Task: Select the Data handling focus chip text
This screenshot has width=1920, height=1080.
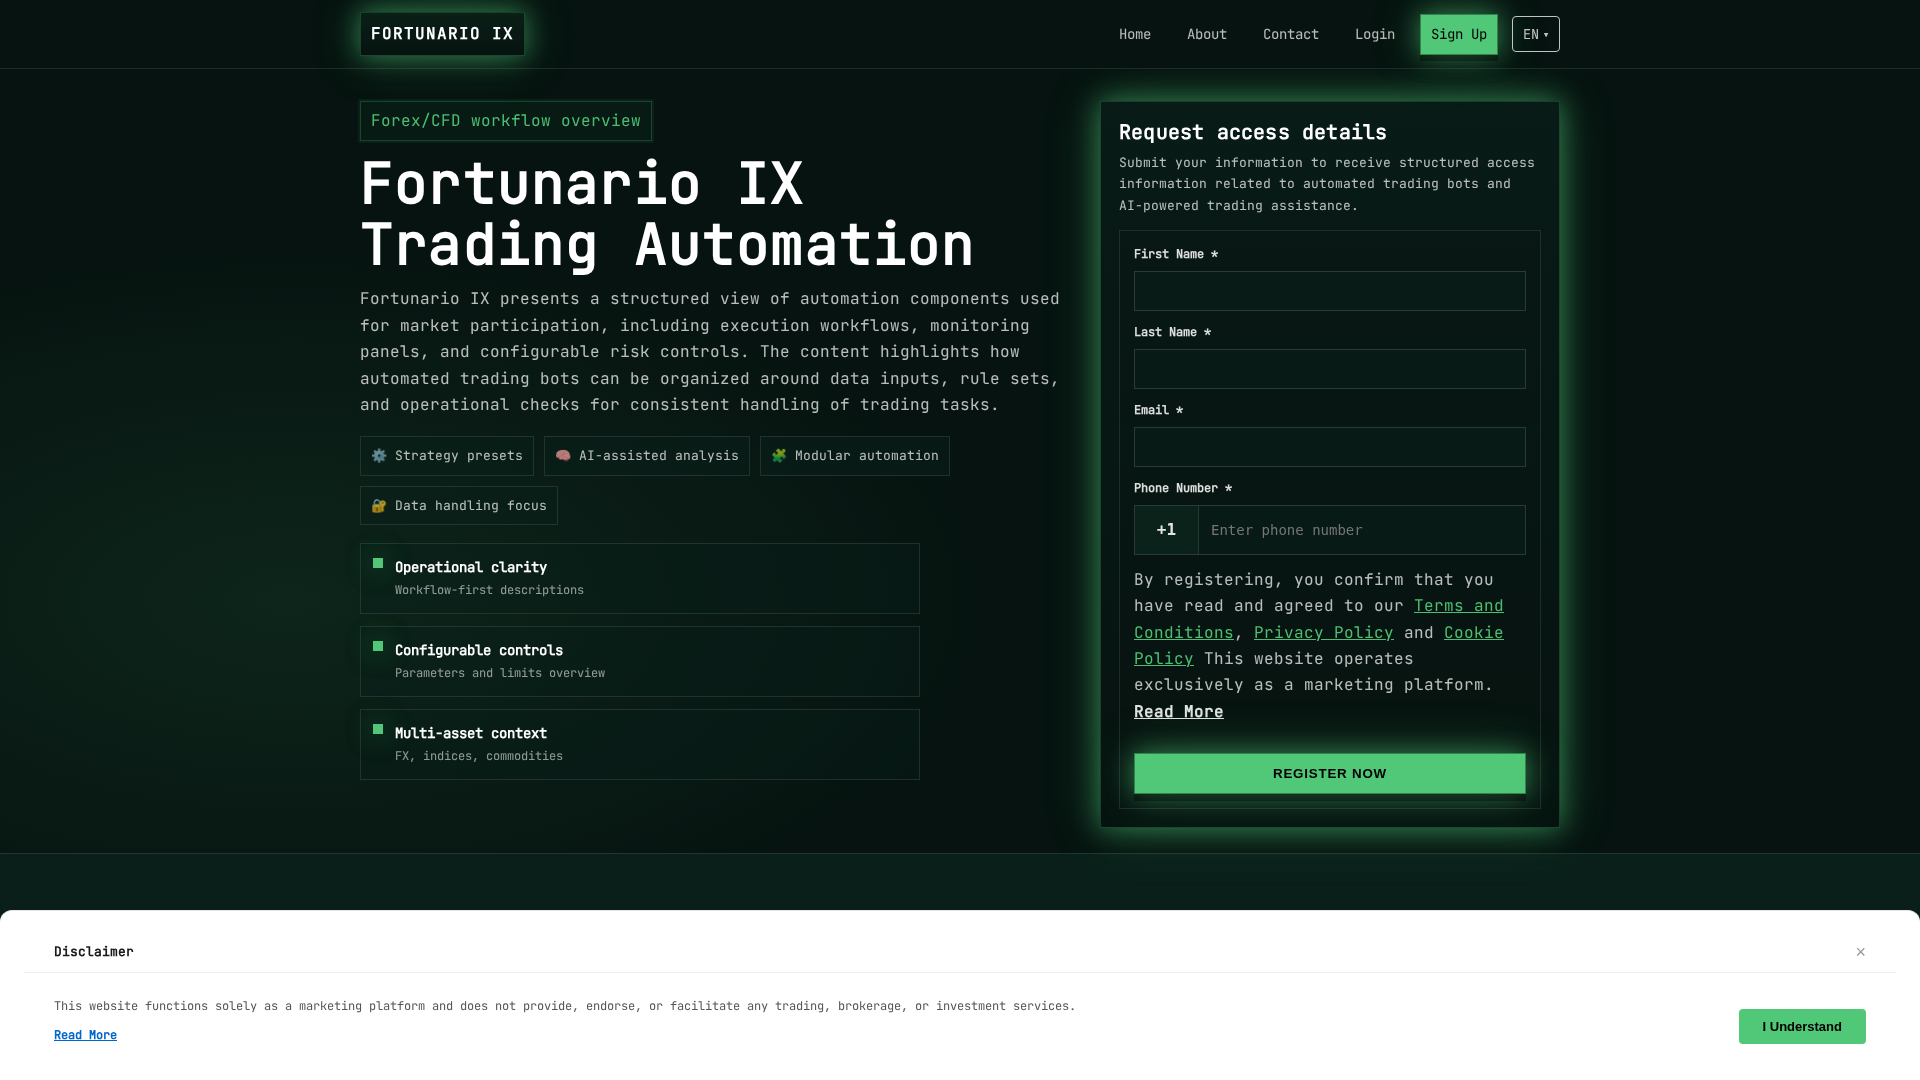Action: (x=471, y=506)
